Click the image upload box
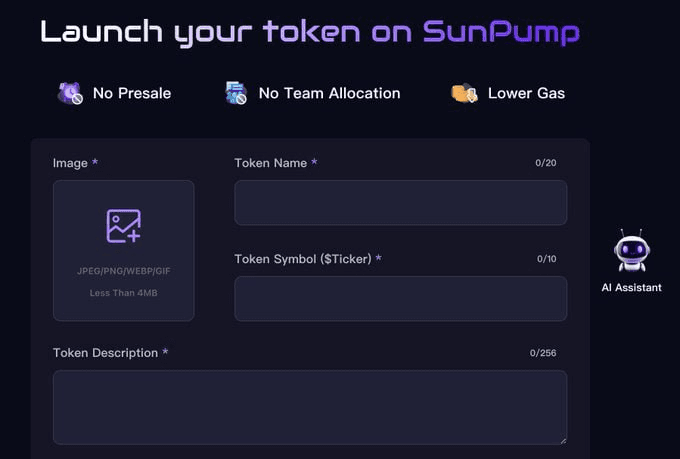 tap(124, 251)
